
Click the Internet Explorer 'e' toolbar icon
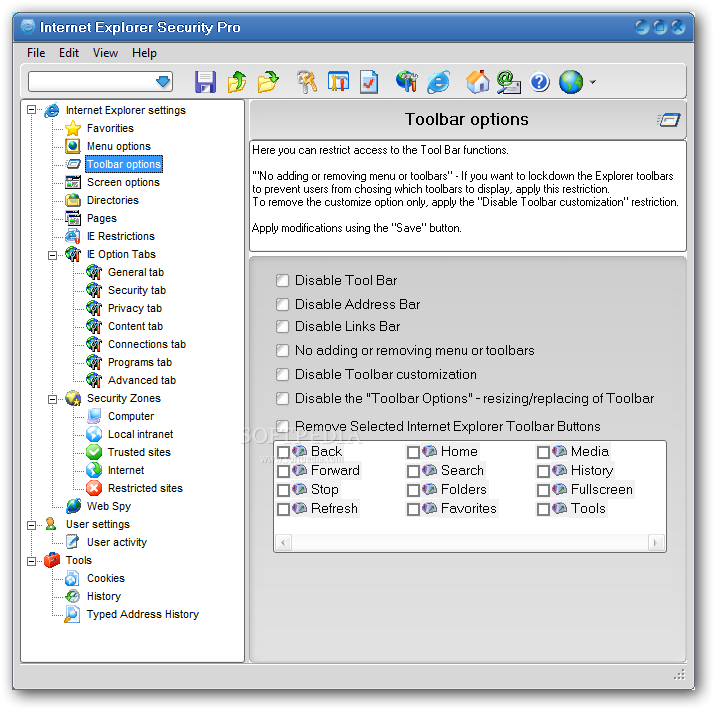click(x=438, y=82)
